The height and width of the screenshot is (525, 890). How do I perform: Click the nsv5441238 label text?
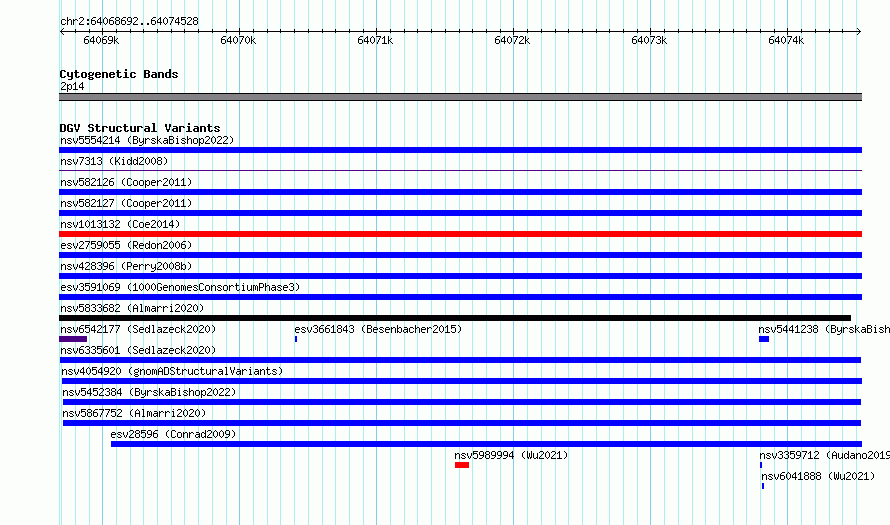tap(824, 329)
